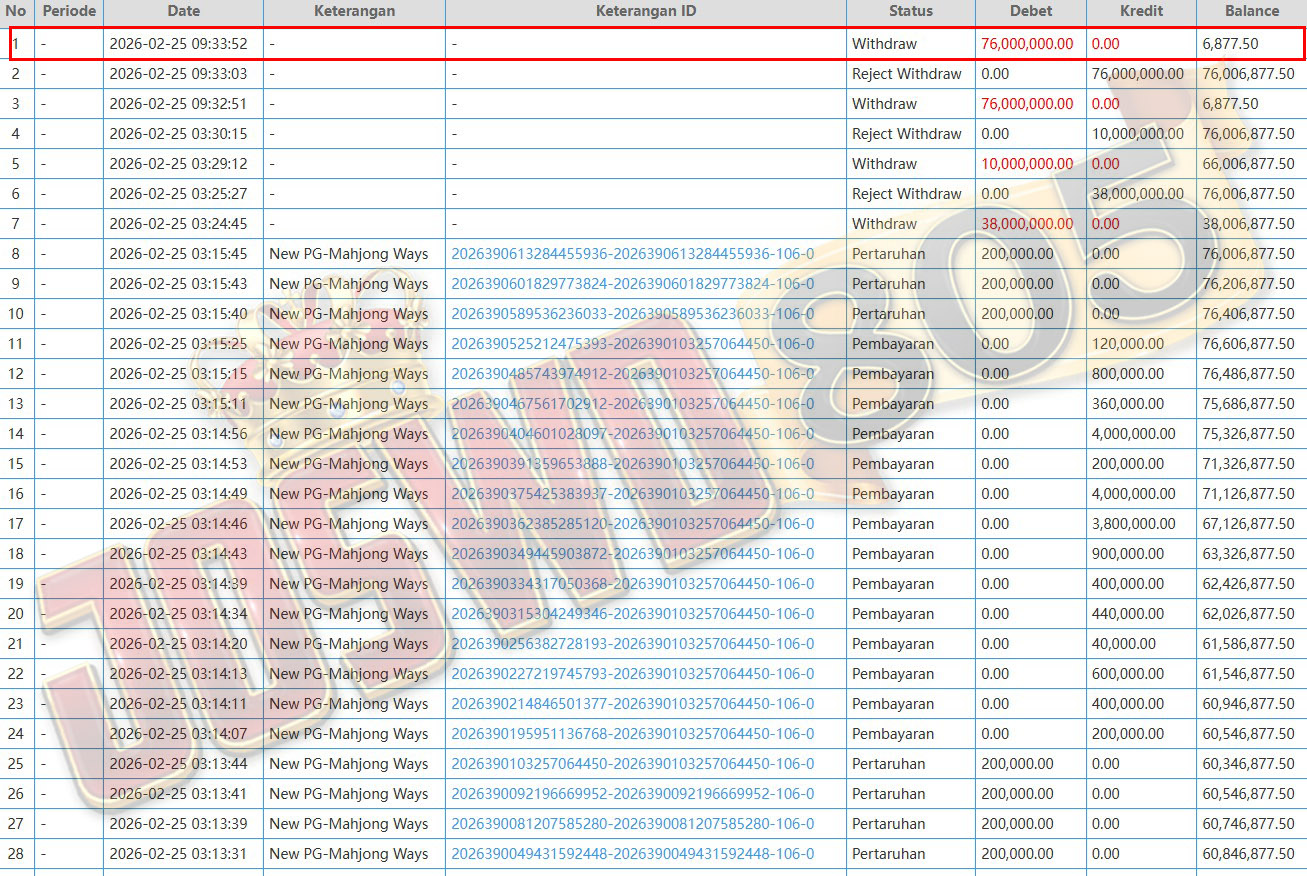Open the Keterangan ID link in row 8
The width and height of the screenshot is (1307, 876).
coord(632,254)
